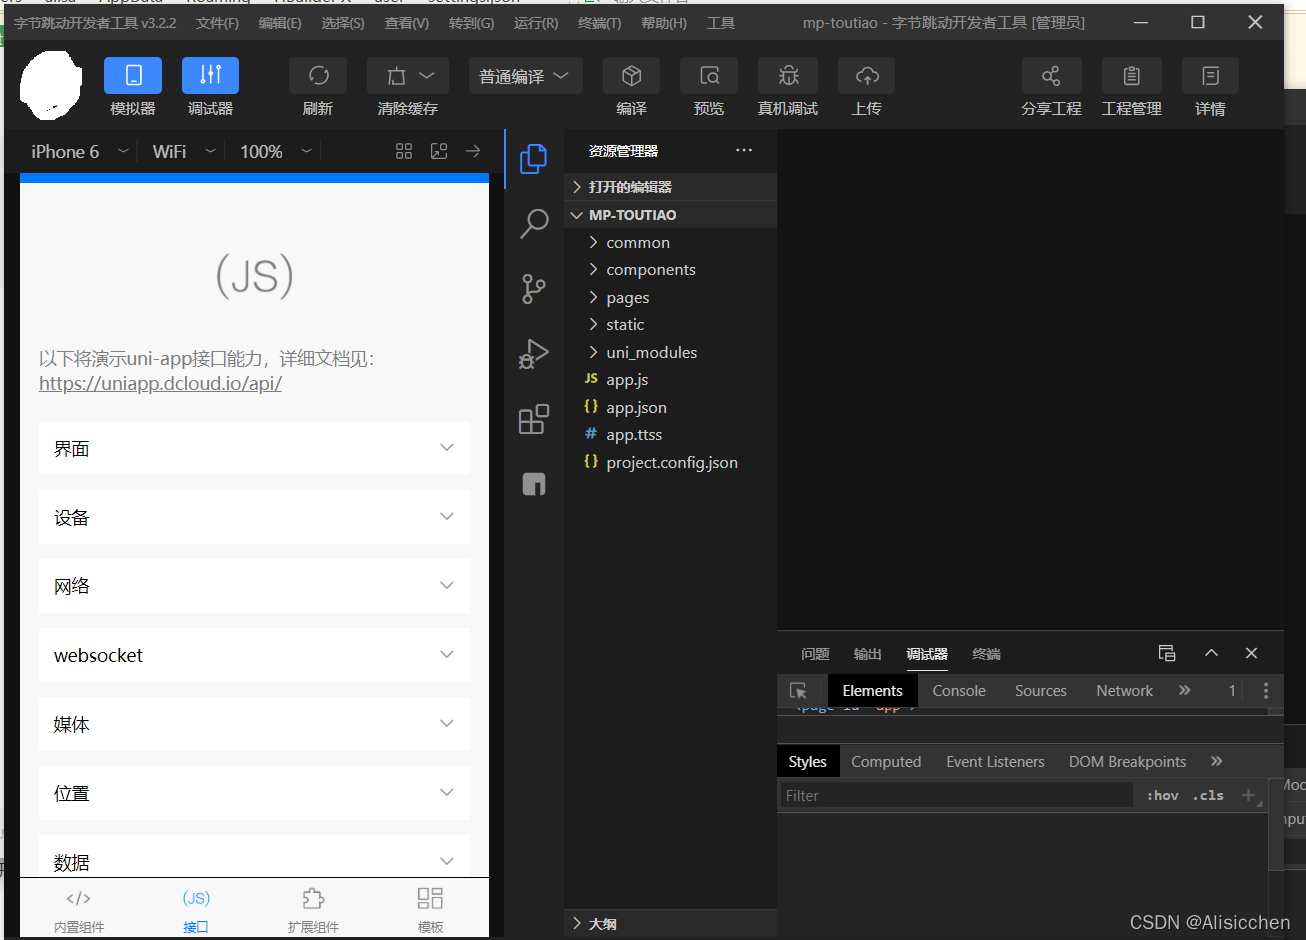Open the 选择(S) menu
This screenshot has height=940, width=1306.
pos(343,22)
